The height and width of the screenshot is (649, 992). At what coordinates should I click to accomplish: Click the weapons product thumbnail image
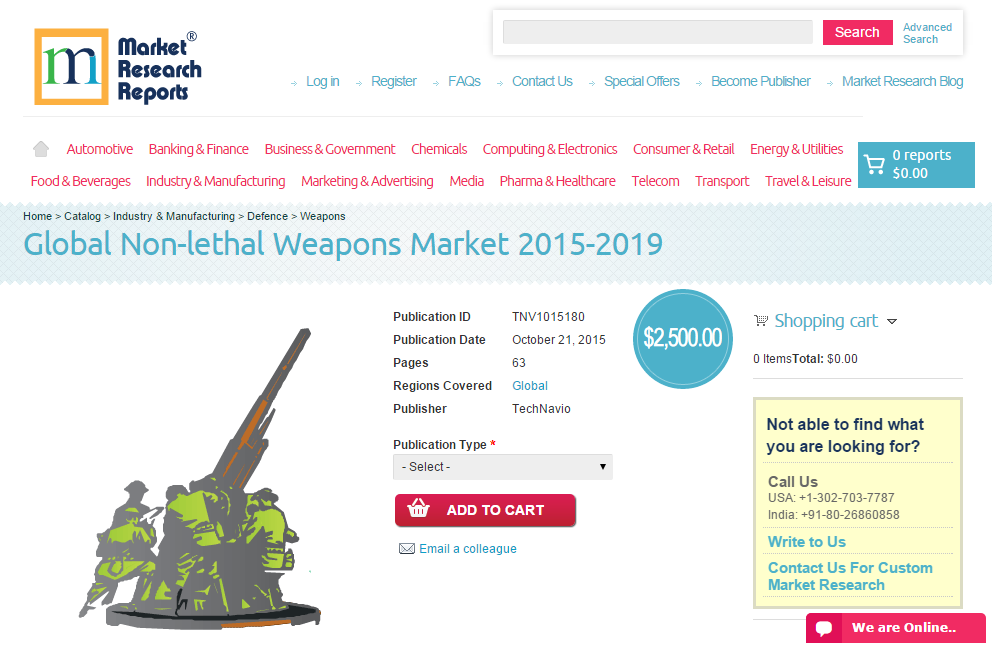pos(201,479)
